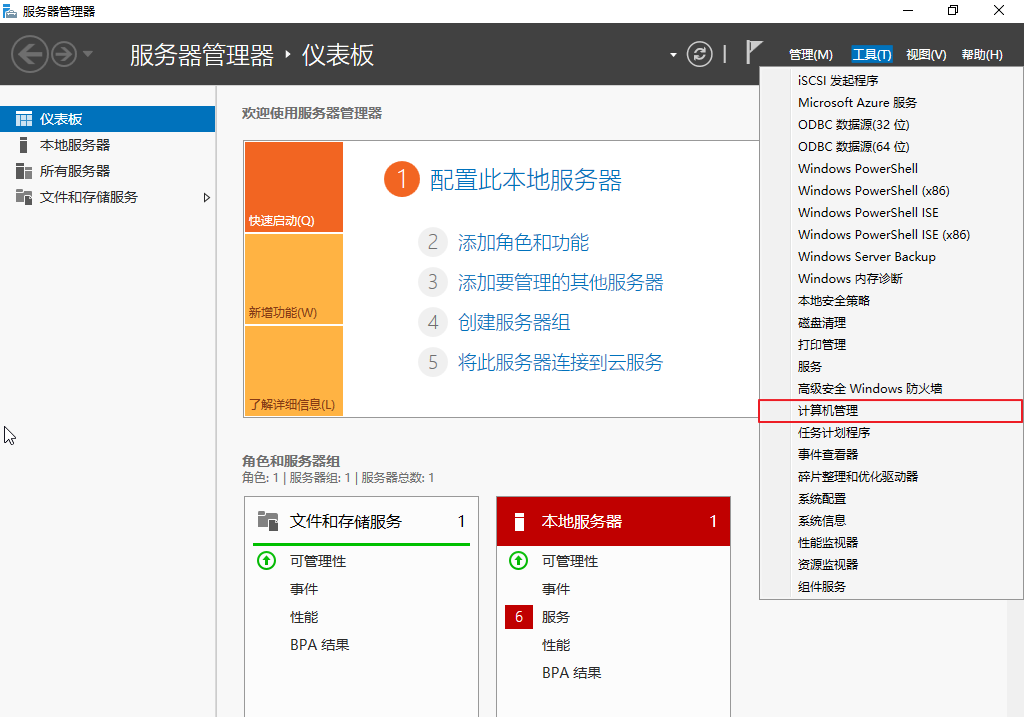Click the green 可管理性 status icon under 文件和存储服务
The width and height of the screenshot is (1024, 717).
266,561
